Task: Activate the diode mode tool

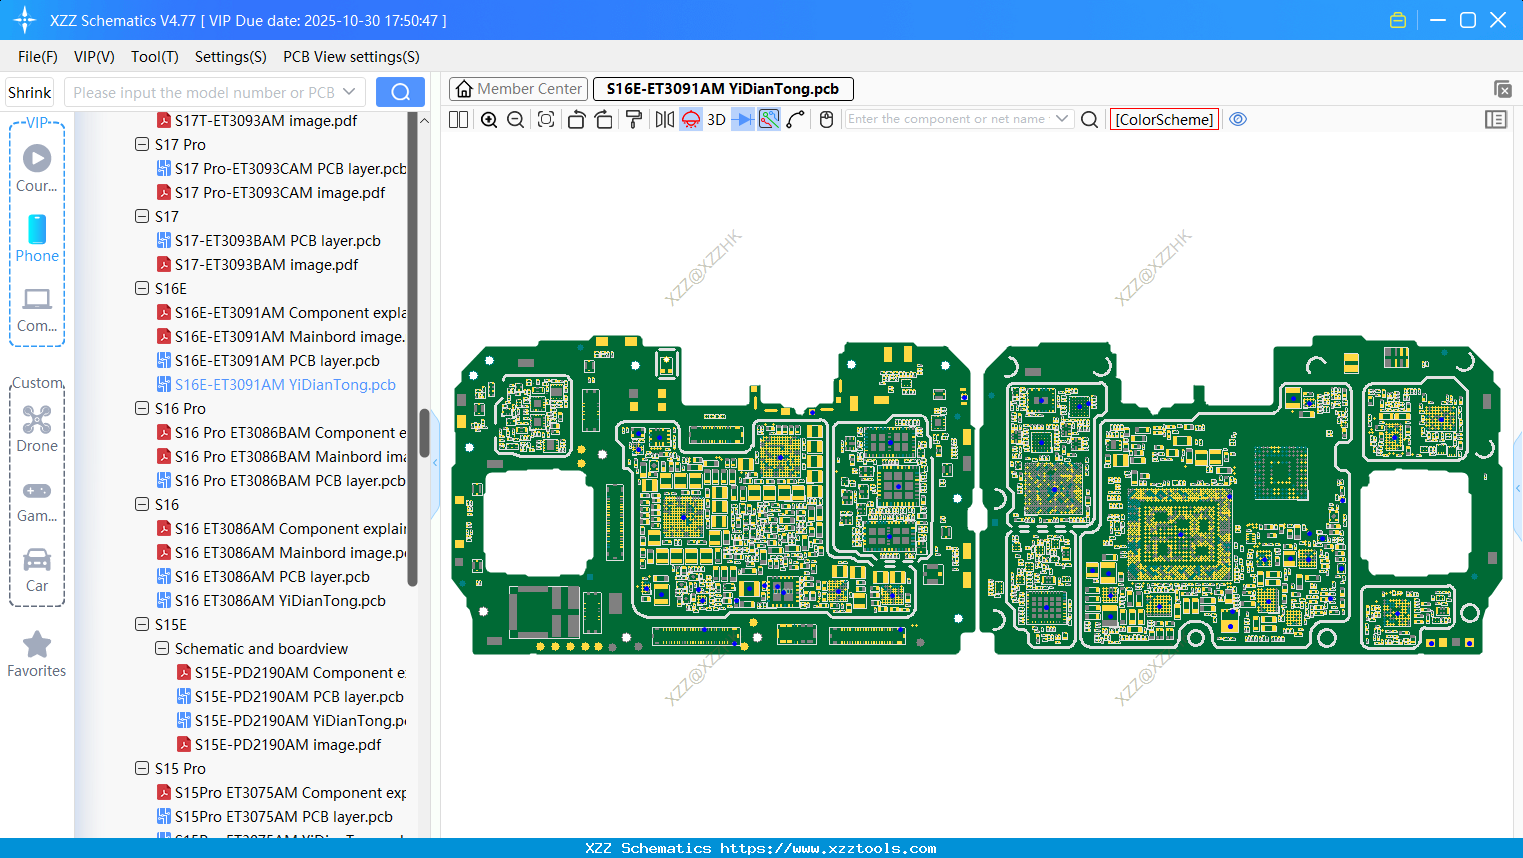Action: pos(741,119)
